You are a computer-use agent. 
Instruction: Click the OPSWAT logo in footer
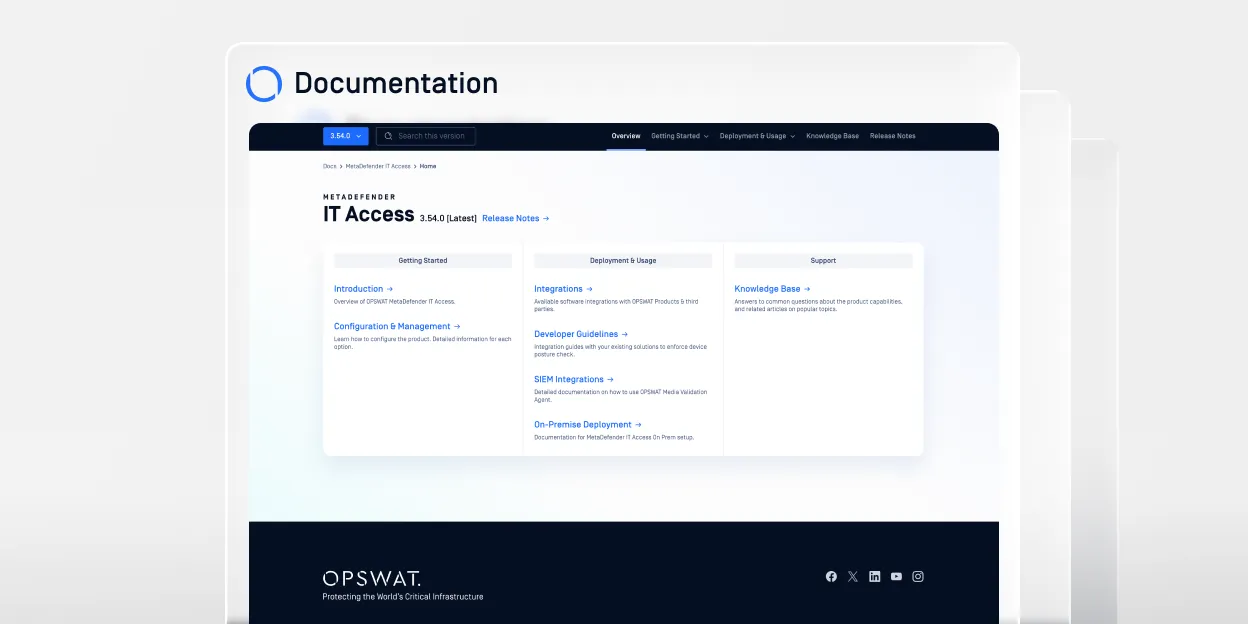point(371,578)
